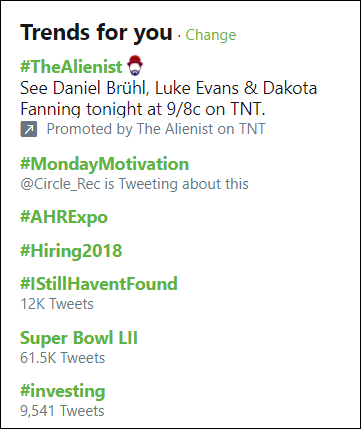361x429 pixels.
Task: Open the #IStillHaventFound hashtag
Action: (99, 284)
